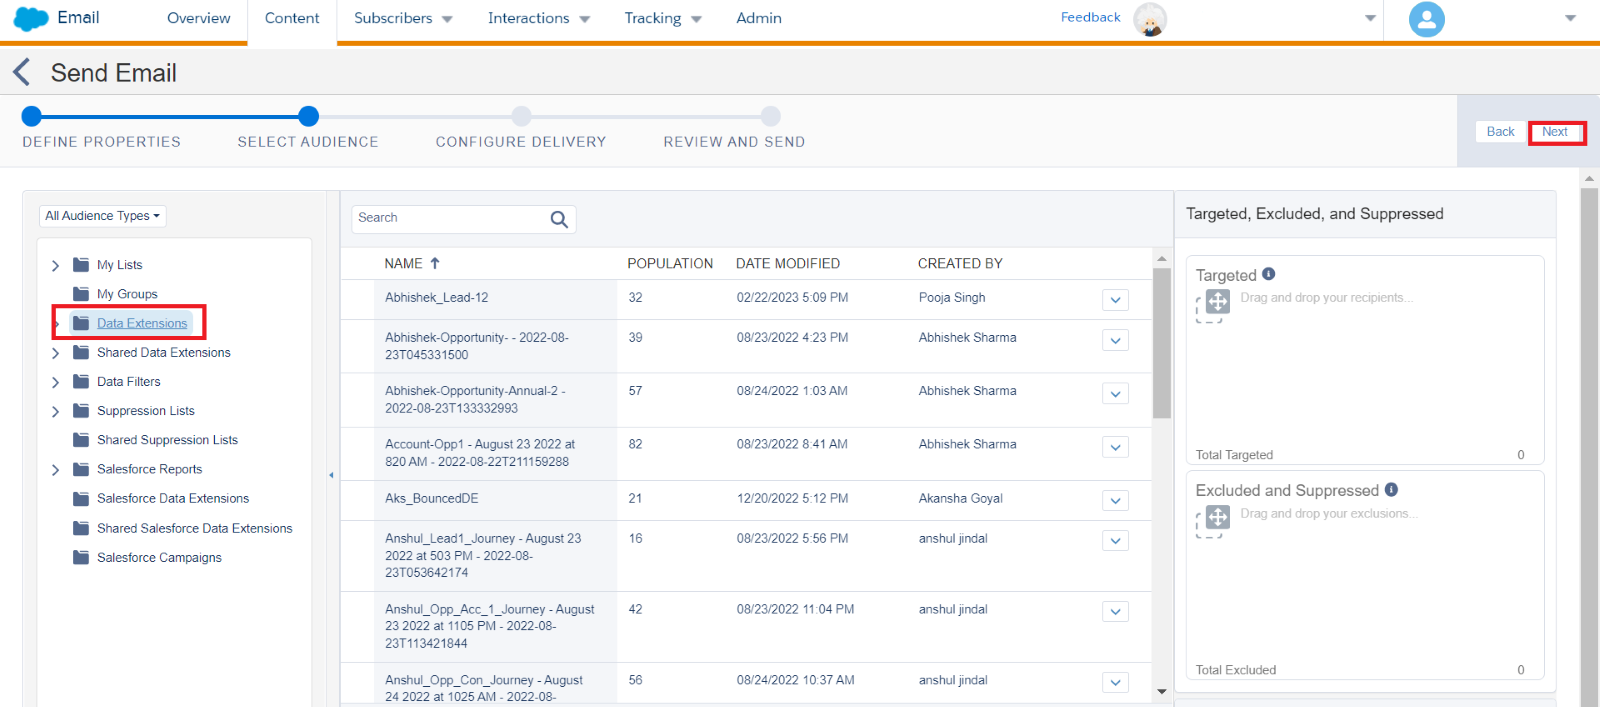1600x707 pixels.
Task: Click the Back button
Action: (1500, 132)
